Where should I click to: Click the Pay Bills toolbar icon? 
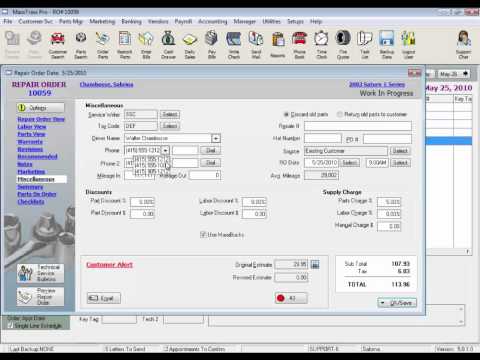(212, 45)
